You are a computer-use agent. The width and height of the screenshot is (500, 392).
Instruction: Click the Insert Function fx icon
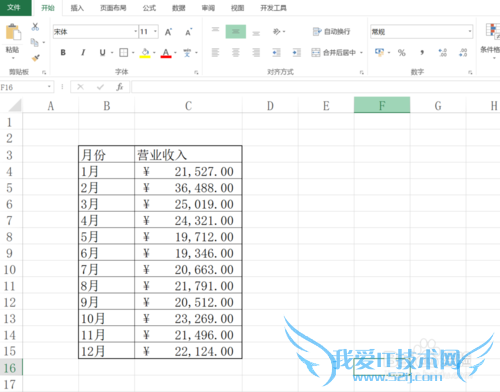coord(119,87)
